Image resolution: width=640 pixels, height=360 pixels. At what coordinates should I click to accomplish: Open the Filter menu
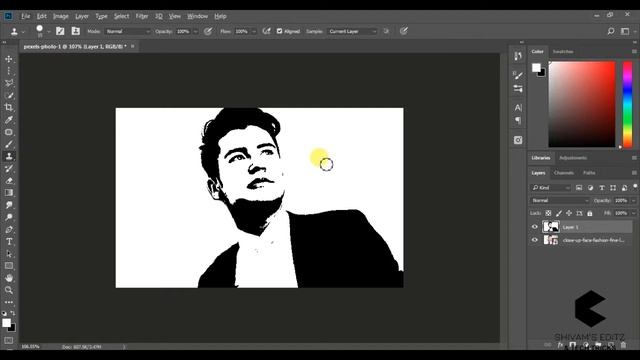[142, 16]
